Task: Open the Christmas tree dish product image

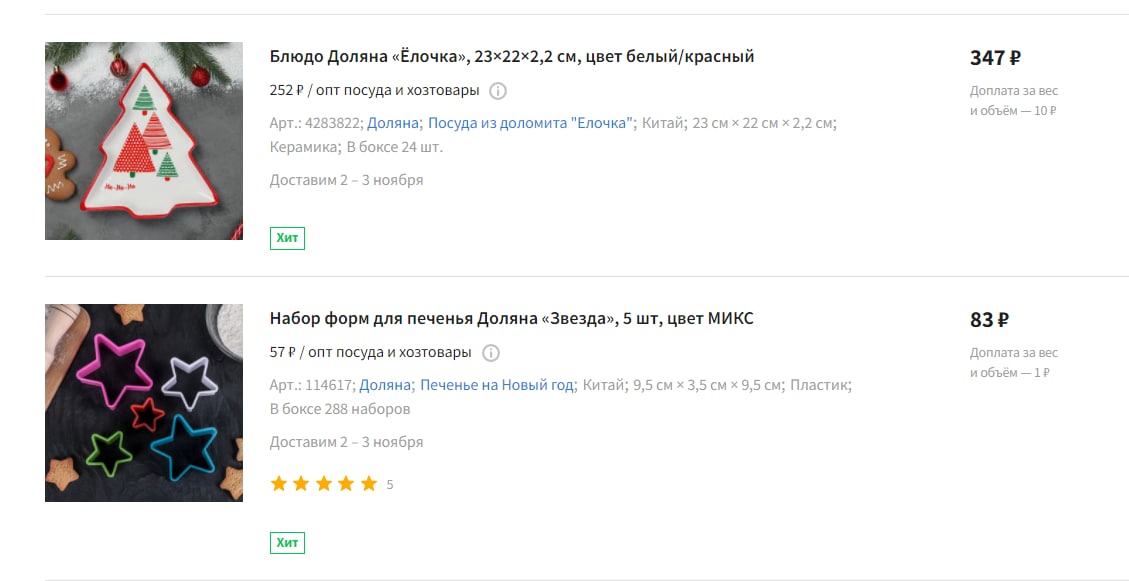Action: [x=144, y=141]
